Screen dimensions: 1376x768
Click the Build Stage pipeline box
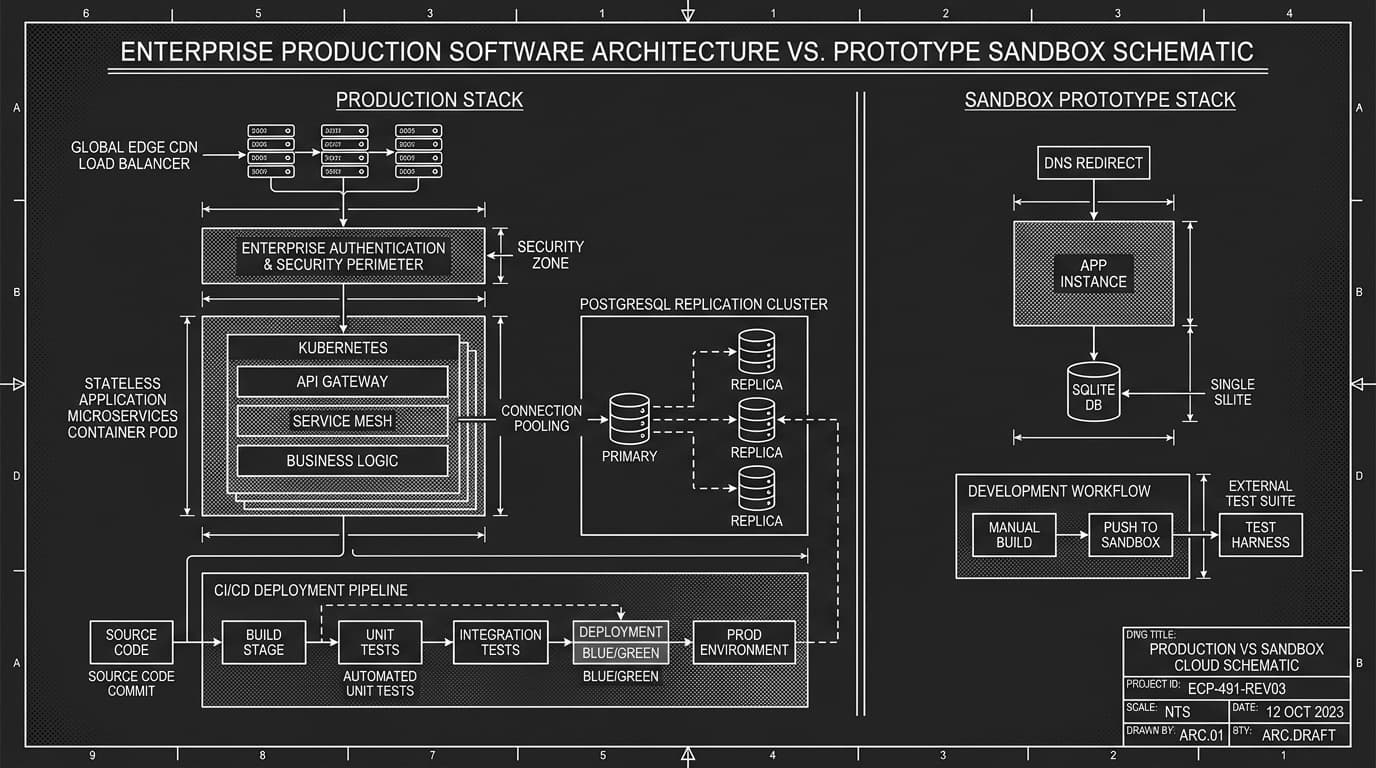pyautogui.click(x=263, y=642)
